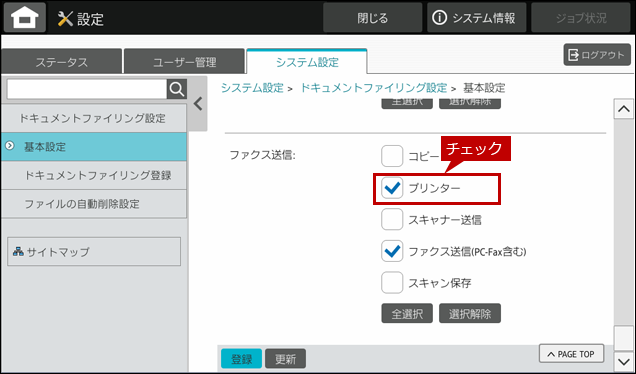Image resolution: width=636 pixels, height=374 pixels.
Task: Click the vertical scrollbar thumb
Action: click(x=623, y=337)
